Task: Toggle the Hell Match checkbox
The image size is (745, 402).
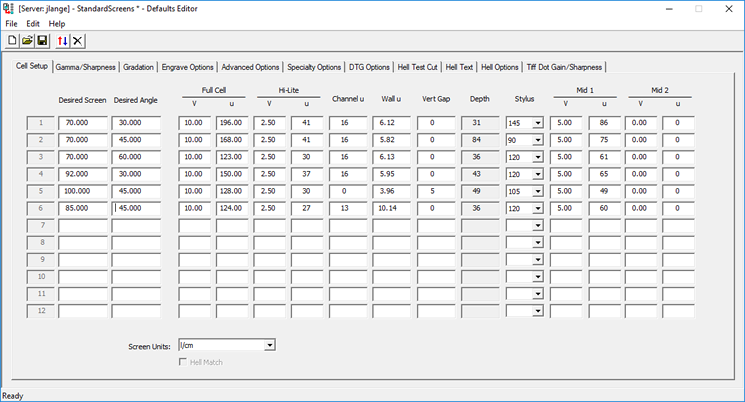Action: tap(183, 360)
